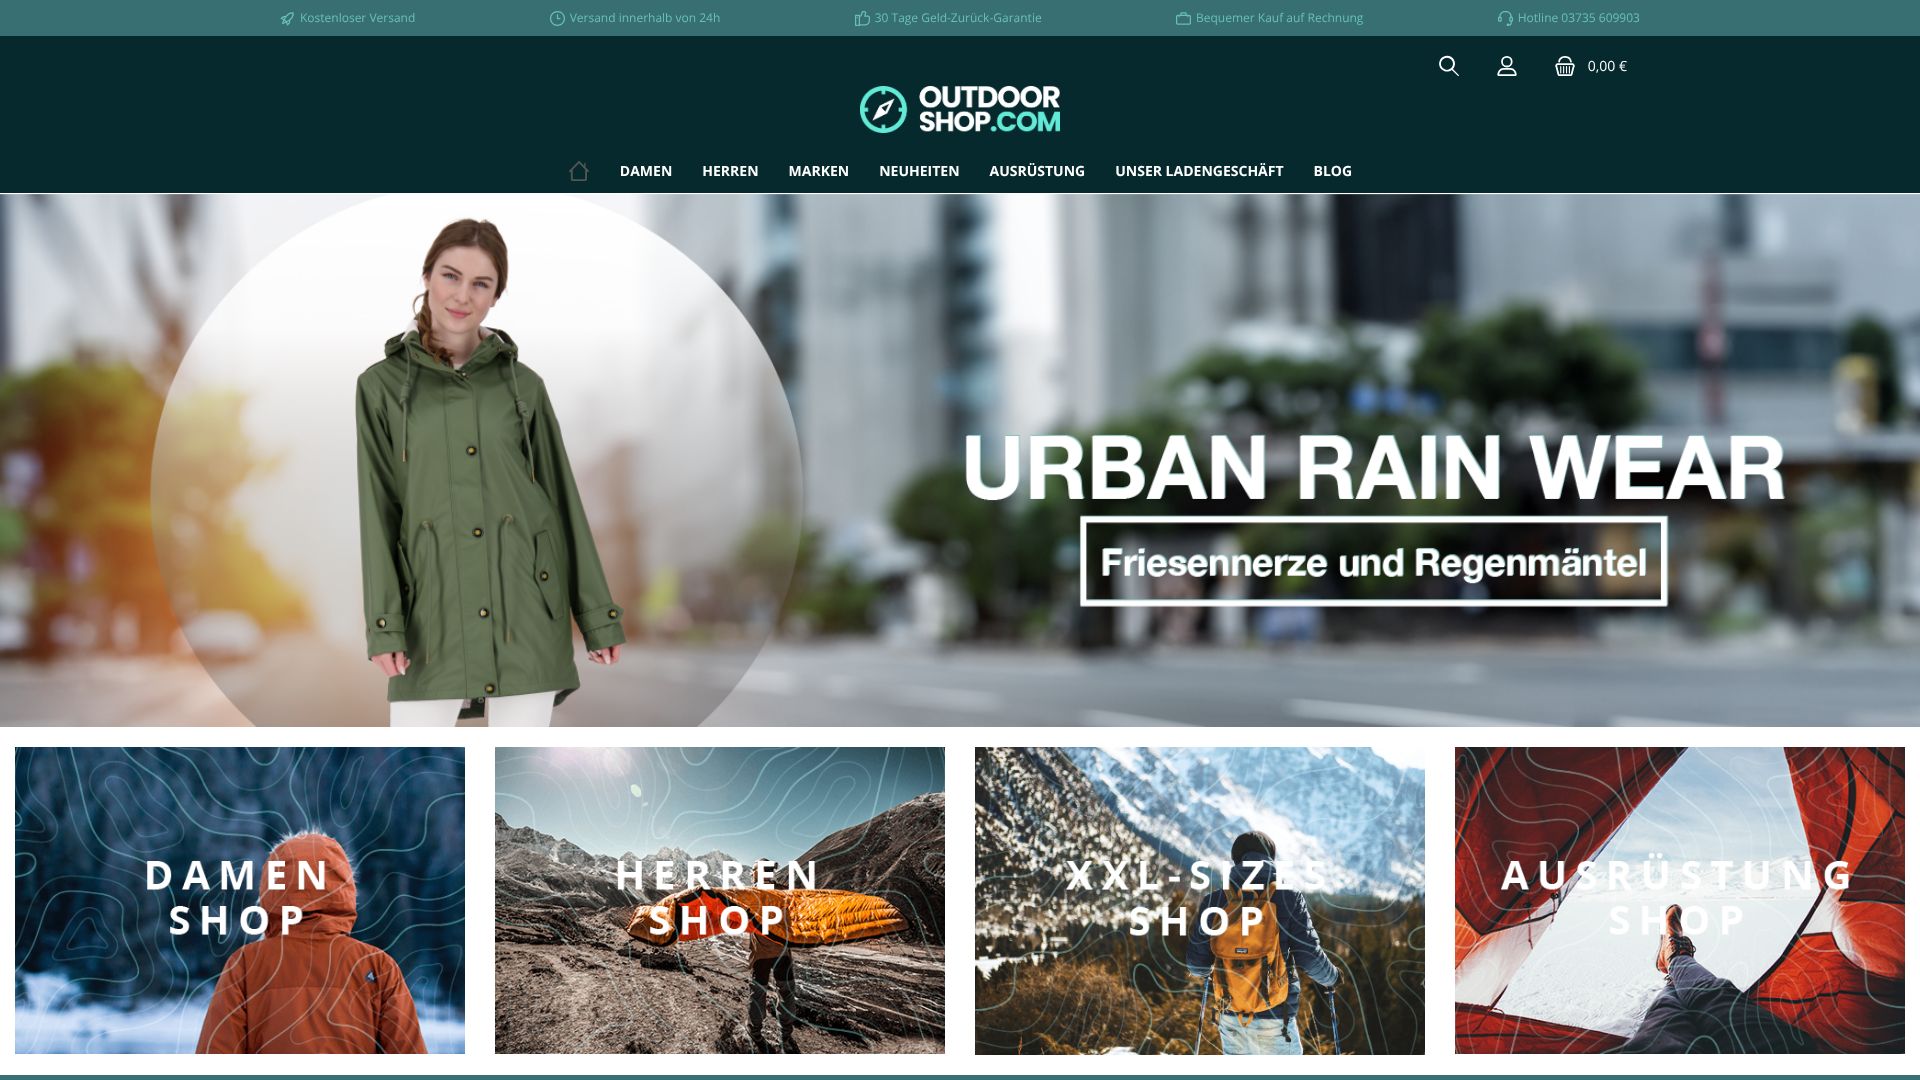The image size is (1920, 1080).
Task: Open the DAMEN menu
Action: click(x=645, y=171)
